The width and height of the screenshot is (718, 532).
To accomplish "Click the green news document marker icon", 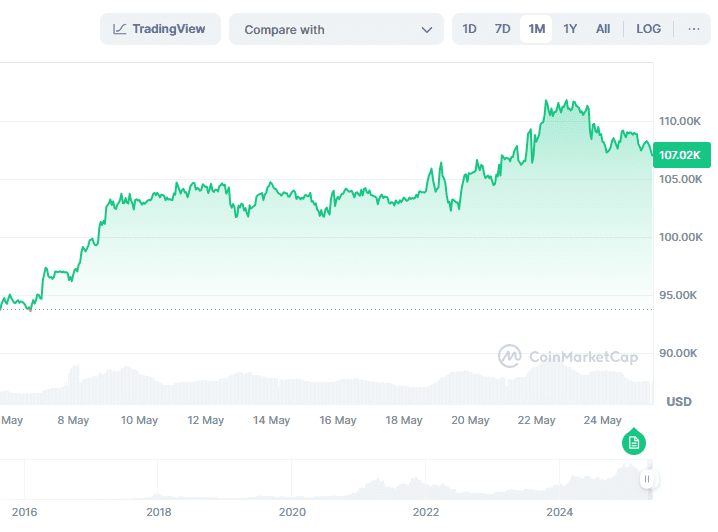I will click(x=634, y=442).
